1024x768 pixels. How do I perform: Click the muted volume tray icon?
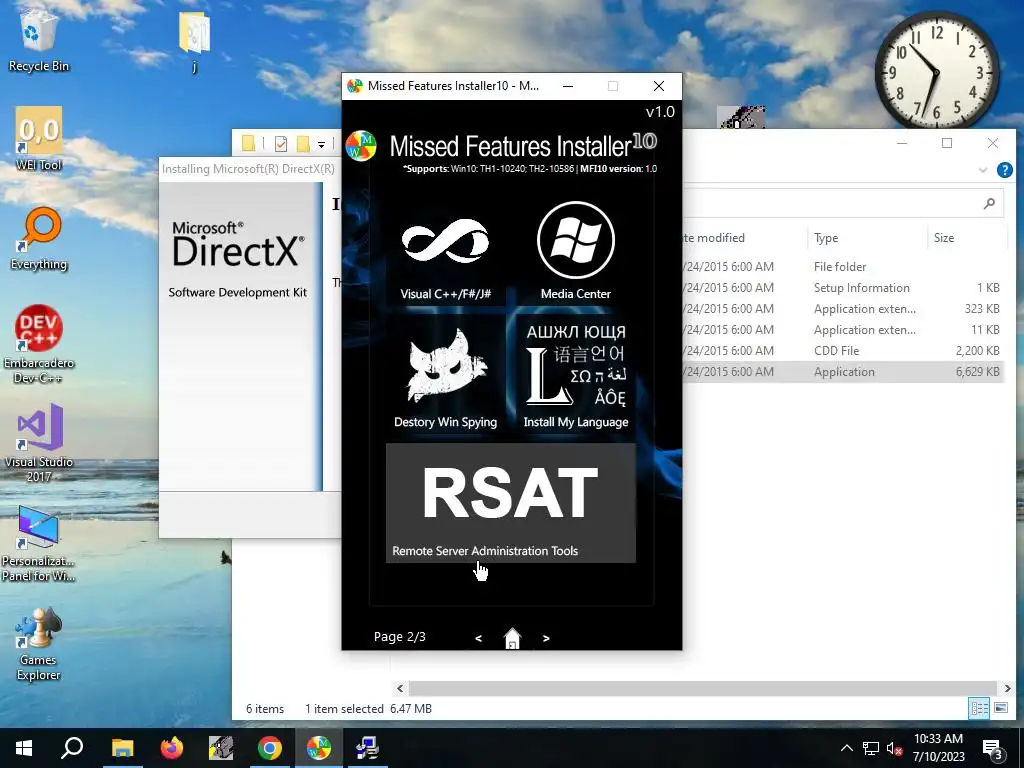(894, 748)
